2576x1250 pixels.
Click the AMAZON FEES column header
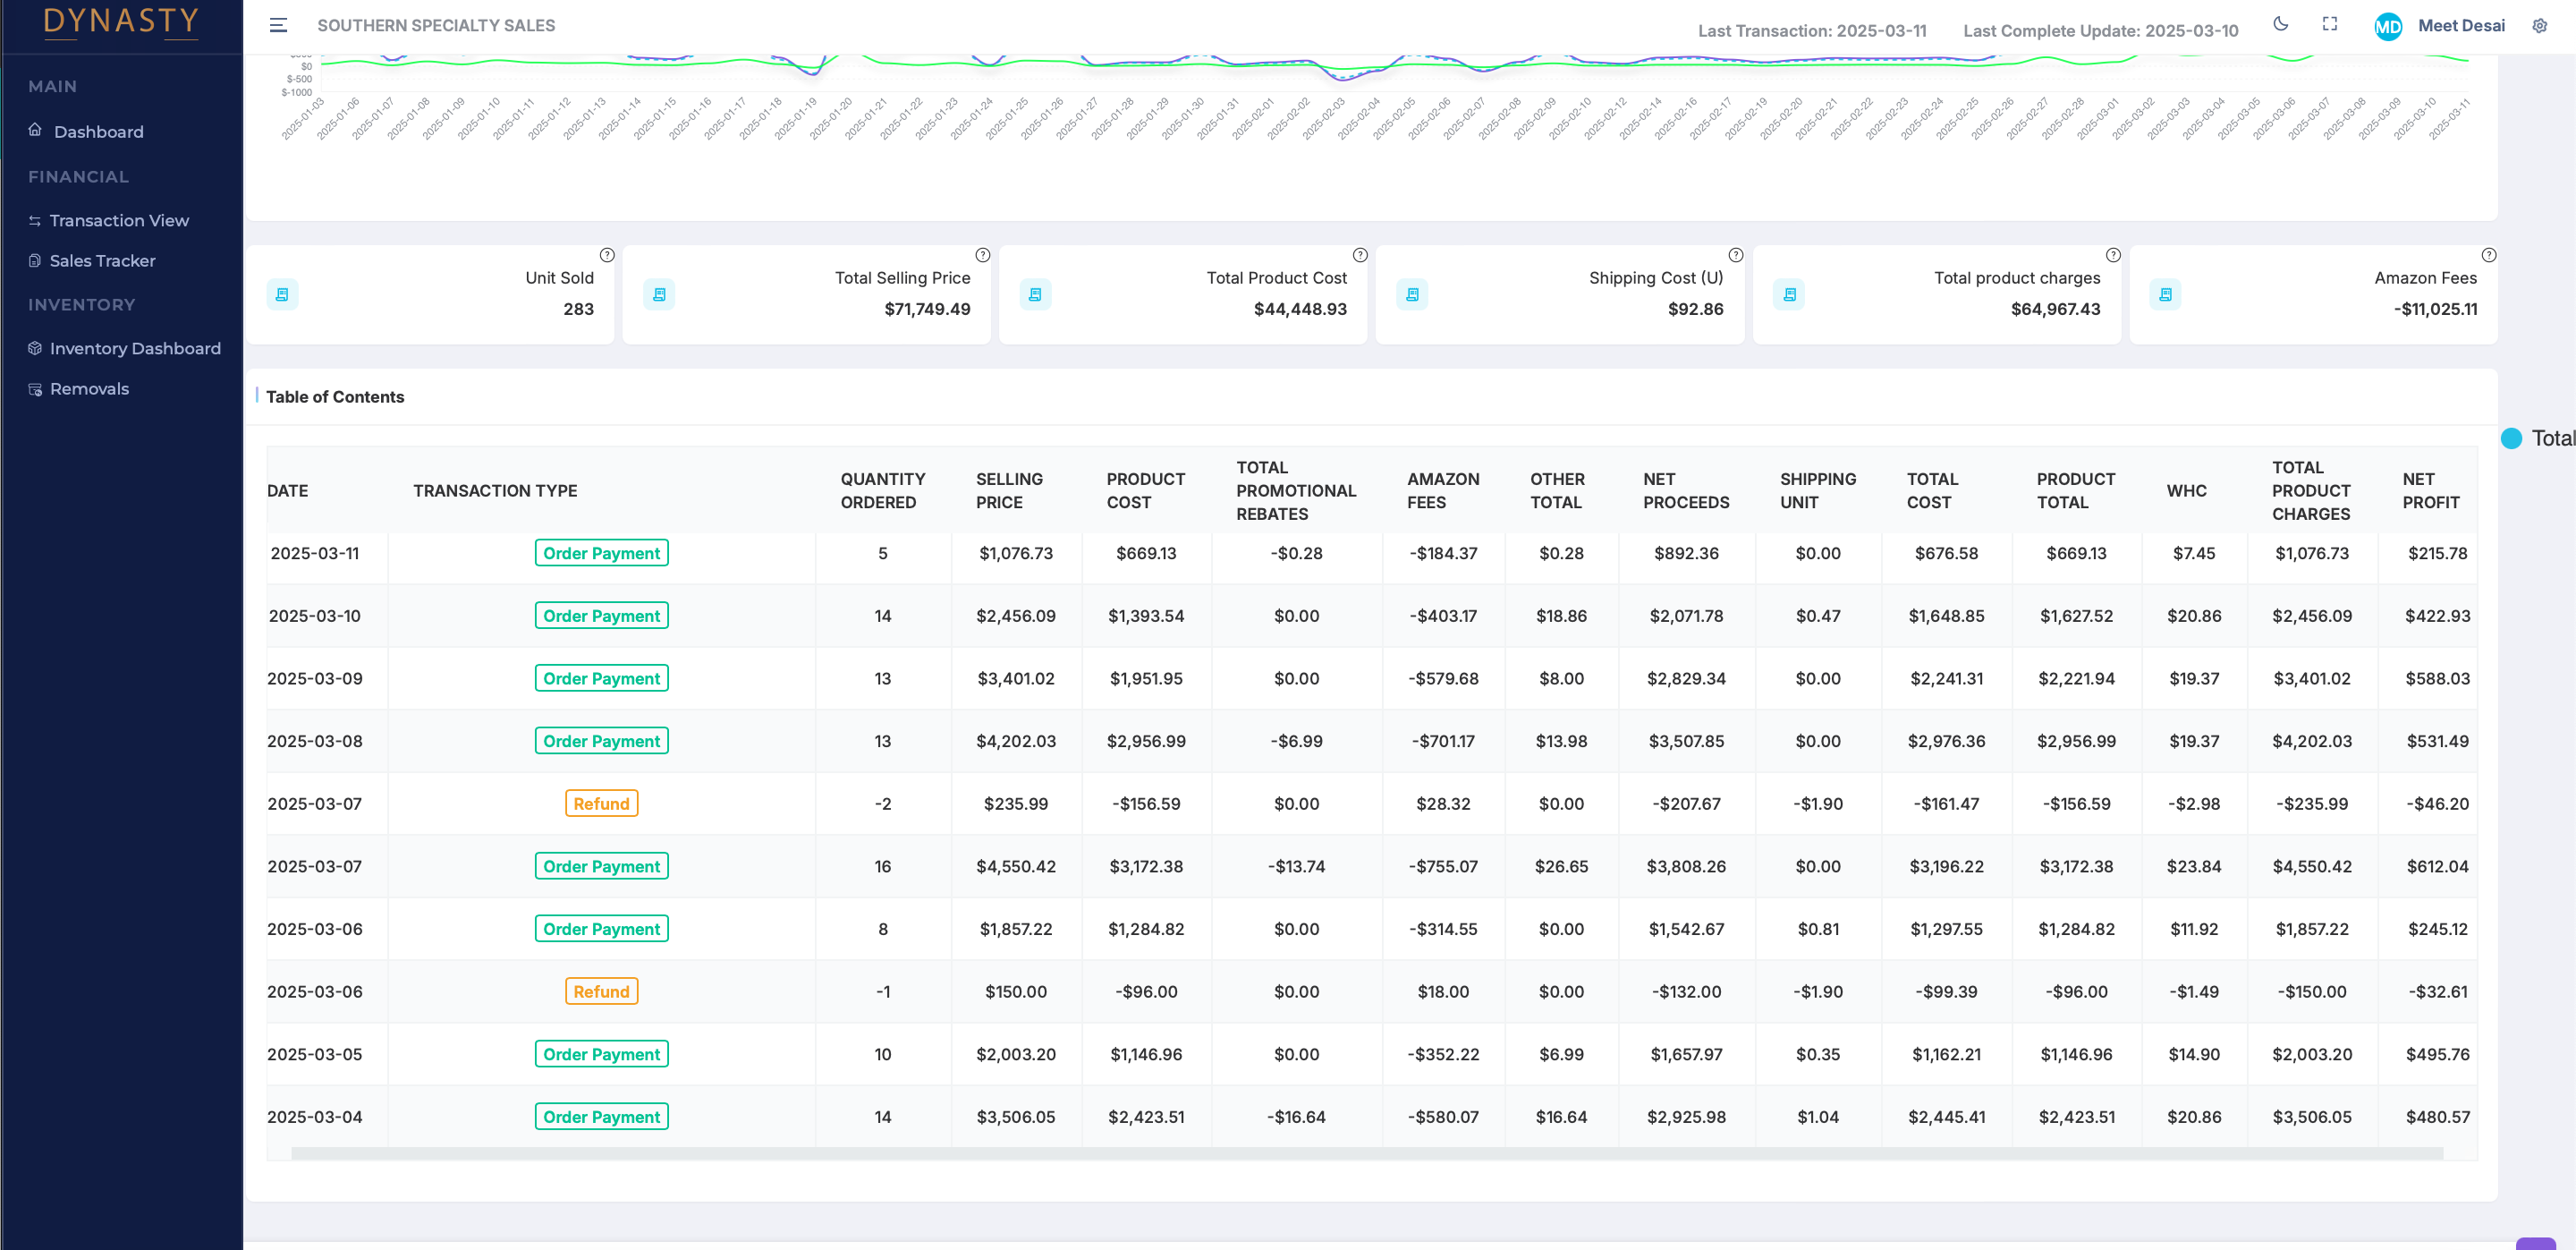point(1443,491)
